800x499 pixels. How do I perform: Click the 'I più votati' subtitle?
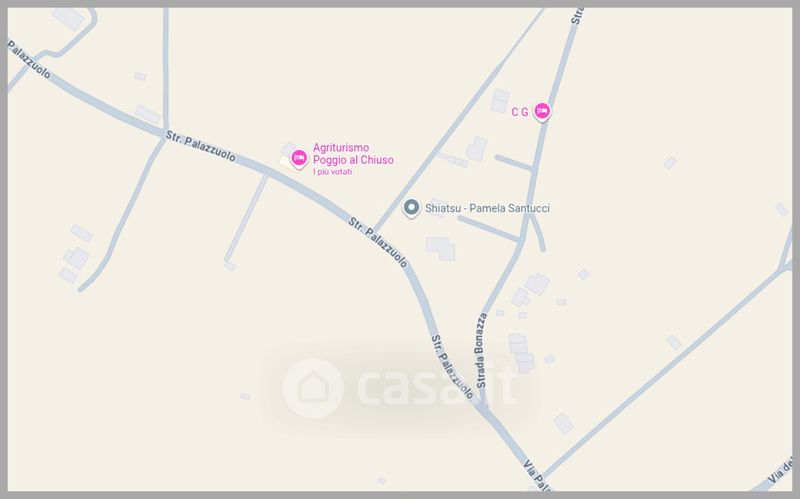click(332, 172)
